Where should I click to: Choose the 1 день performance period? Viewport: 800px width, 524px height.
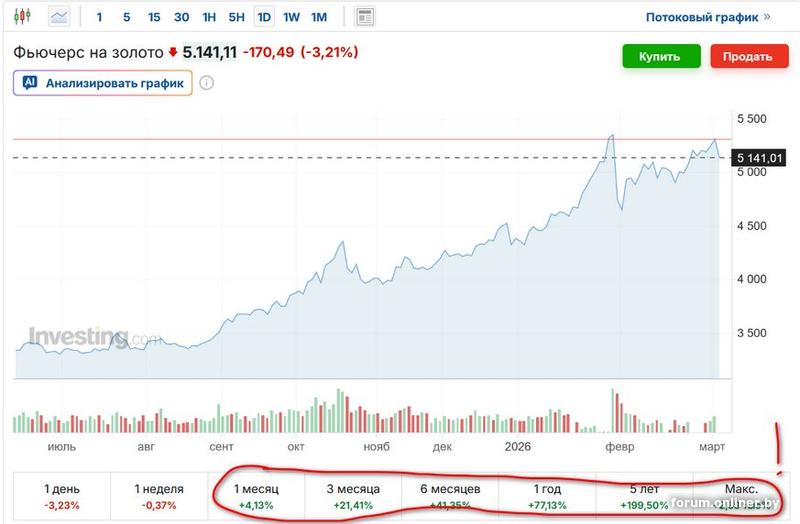(x=62, y=495)
